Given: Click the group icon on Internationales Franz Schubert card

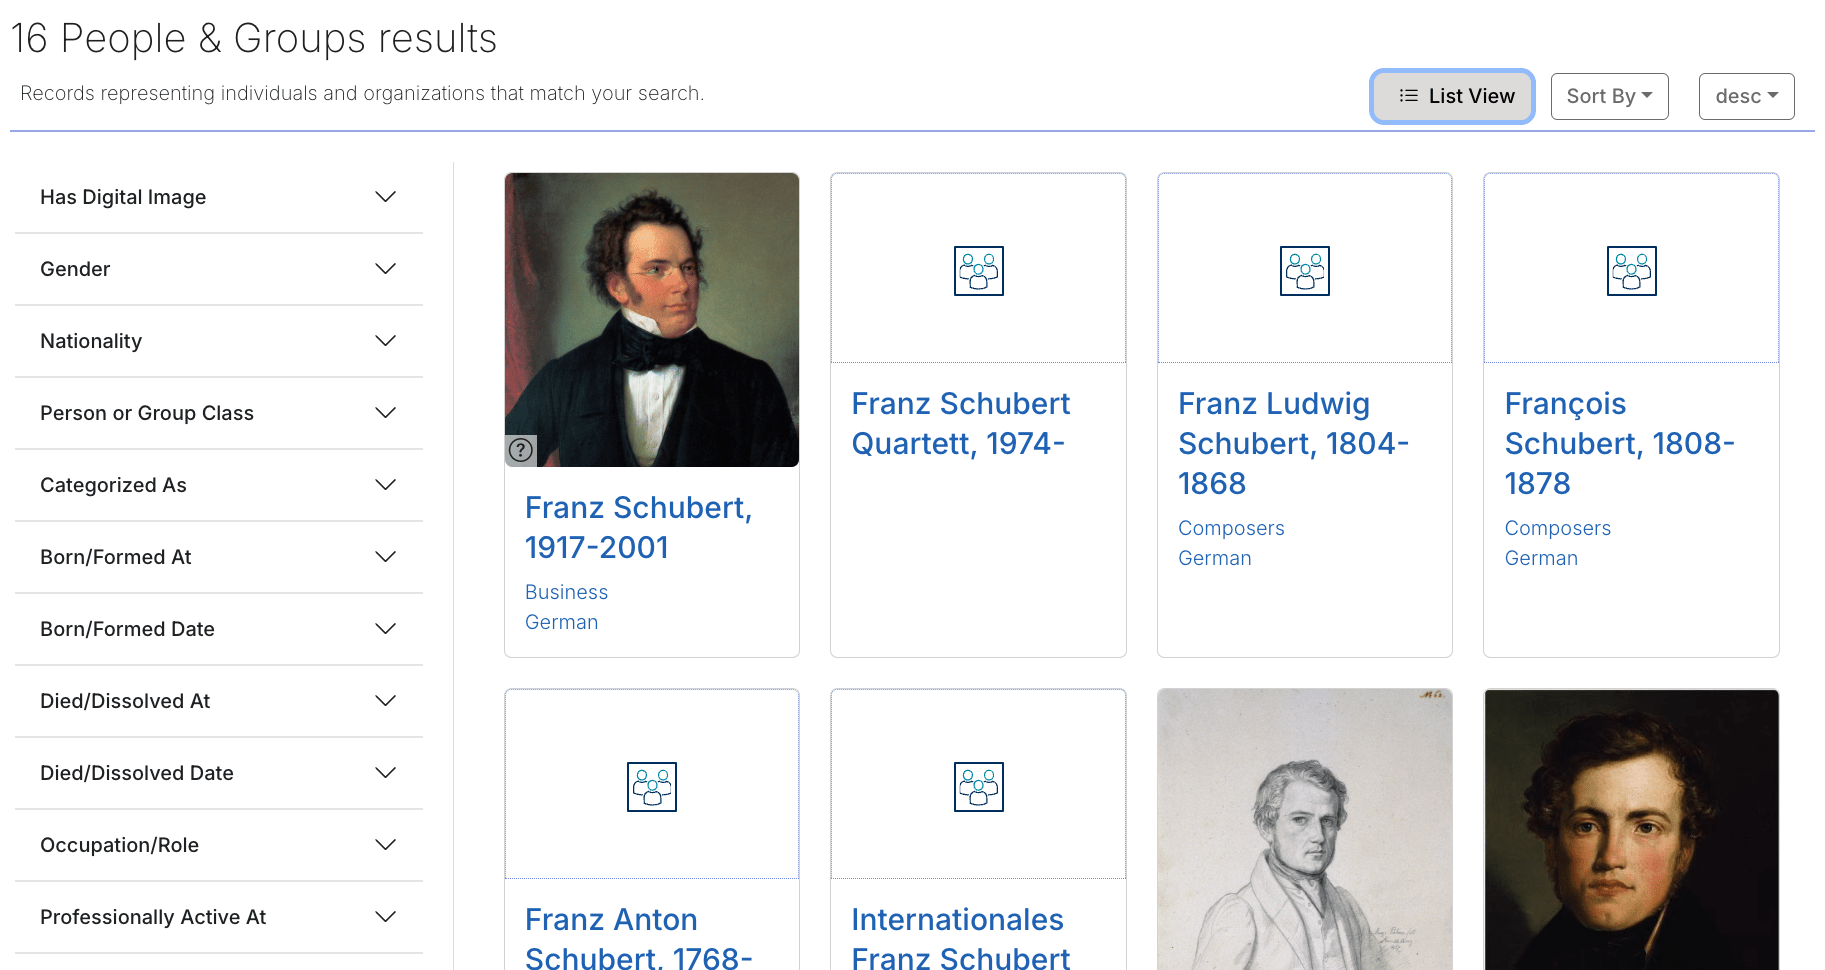Looking at the screenshot, I should point(978,786).
